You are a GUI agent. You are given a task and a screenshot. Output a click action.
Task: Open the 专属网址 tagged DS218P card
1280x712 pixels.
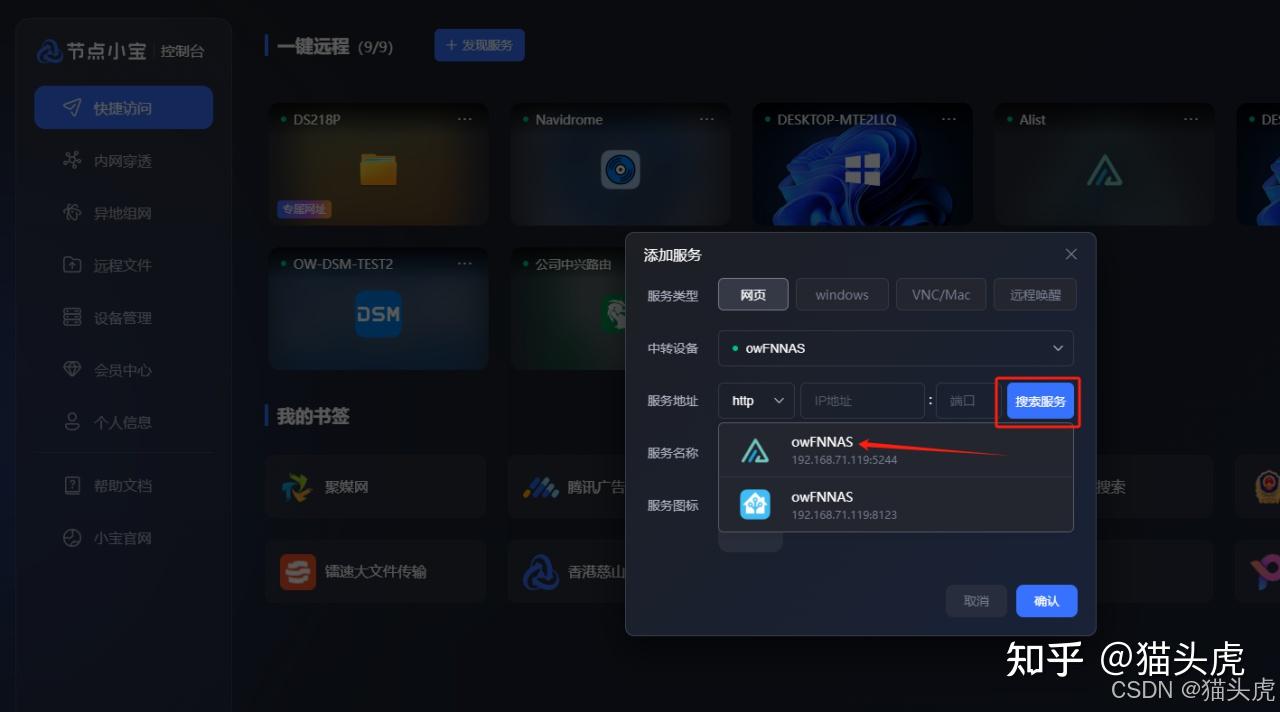pos(378,165)
